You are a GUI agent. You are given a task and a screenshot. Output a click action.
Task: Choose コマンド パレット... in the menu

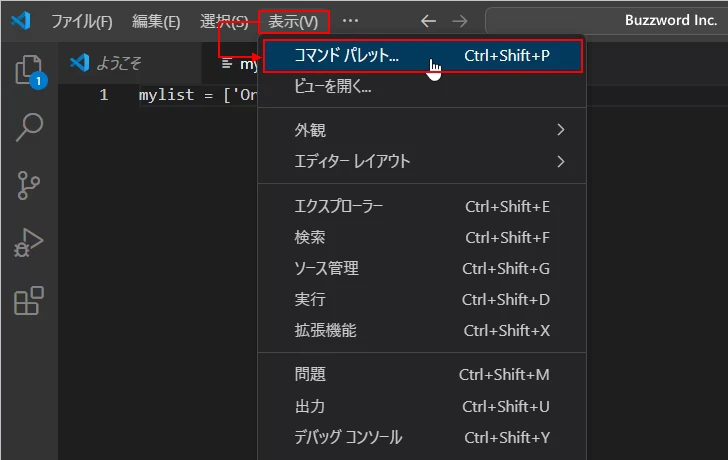pos(422,56)
